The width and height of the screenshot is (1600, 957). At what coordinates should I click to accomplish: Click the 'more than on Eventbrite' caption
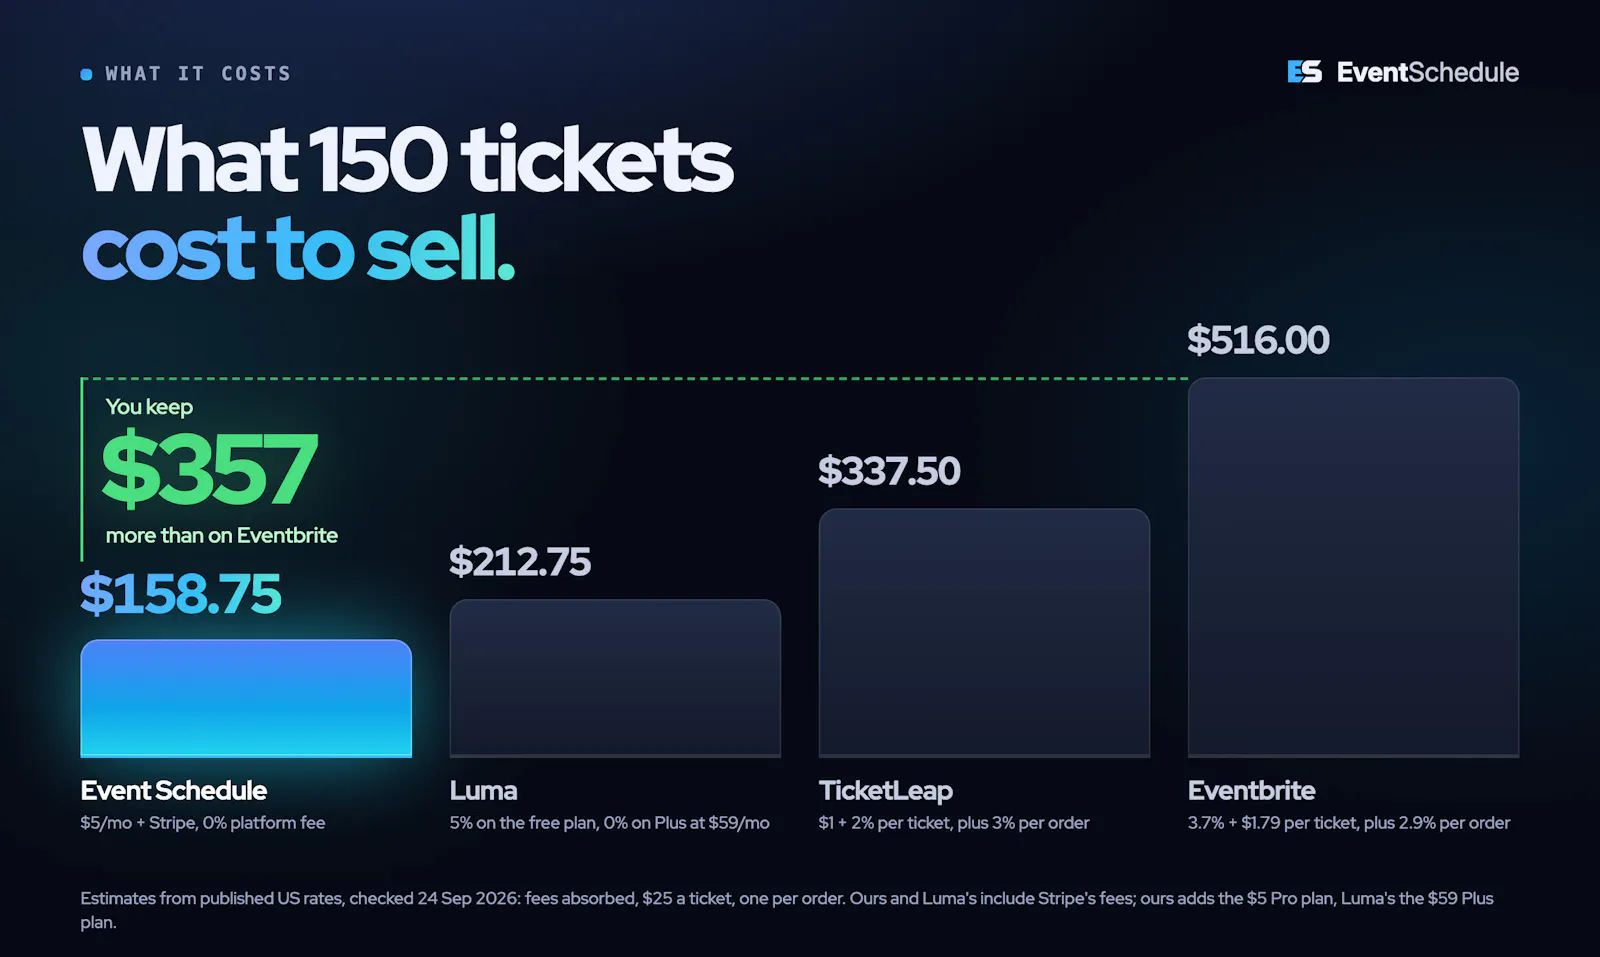(x=222, y=535)
